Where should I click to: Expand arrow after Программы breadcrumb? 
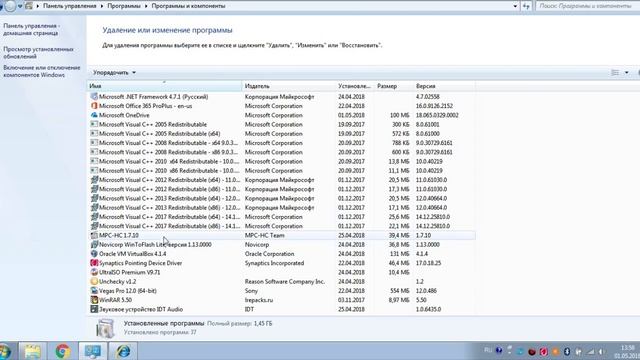pyautogui.click(x=146, y=6)
